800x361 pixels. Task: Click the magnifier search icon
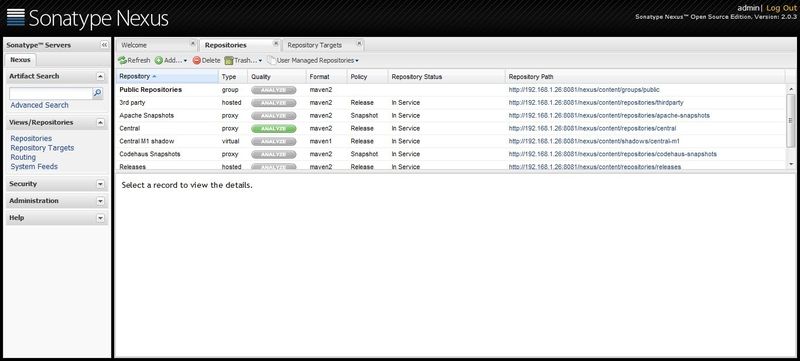[x=97, y=93]
